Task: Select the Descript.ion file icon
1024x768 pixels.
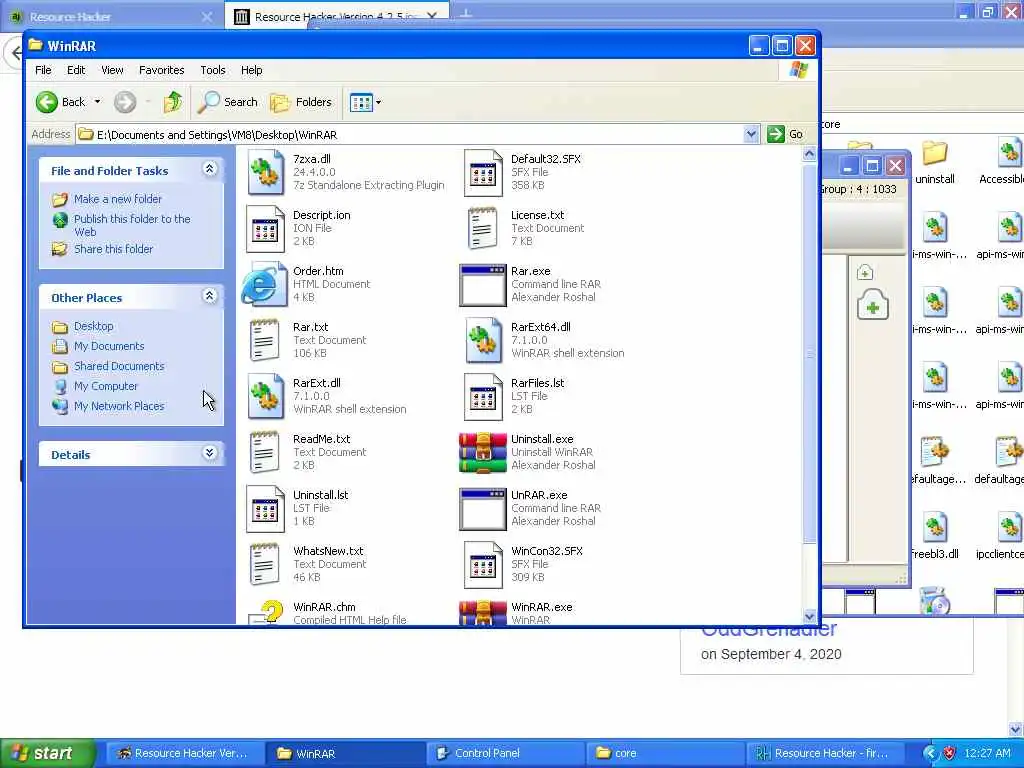Action: coord(265,229)
